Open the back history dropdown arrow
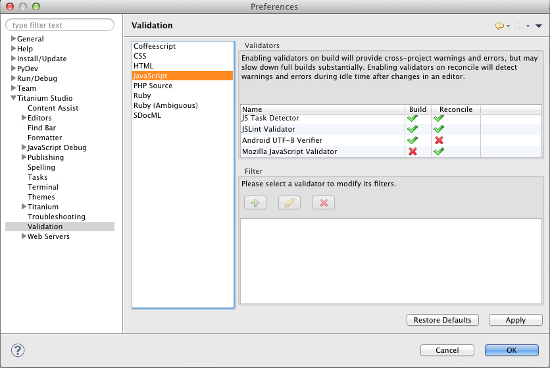 pos(508,26)
